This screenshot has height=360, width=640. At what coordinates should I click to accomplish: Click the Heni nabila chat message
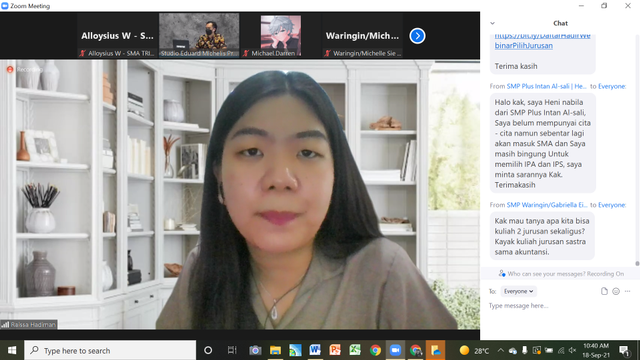point(542,143)
